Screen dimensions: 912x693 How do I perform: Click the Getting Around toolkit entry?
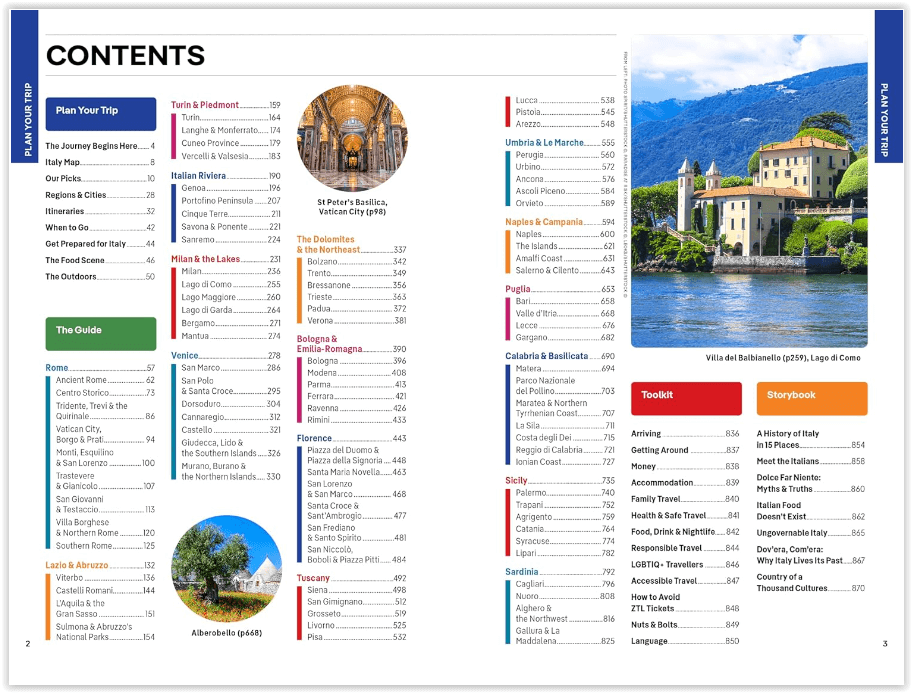660,450
